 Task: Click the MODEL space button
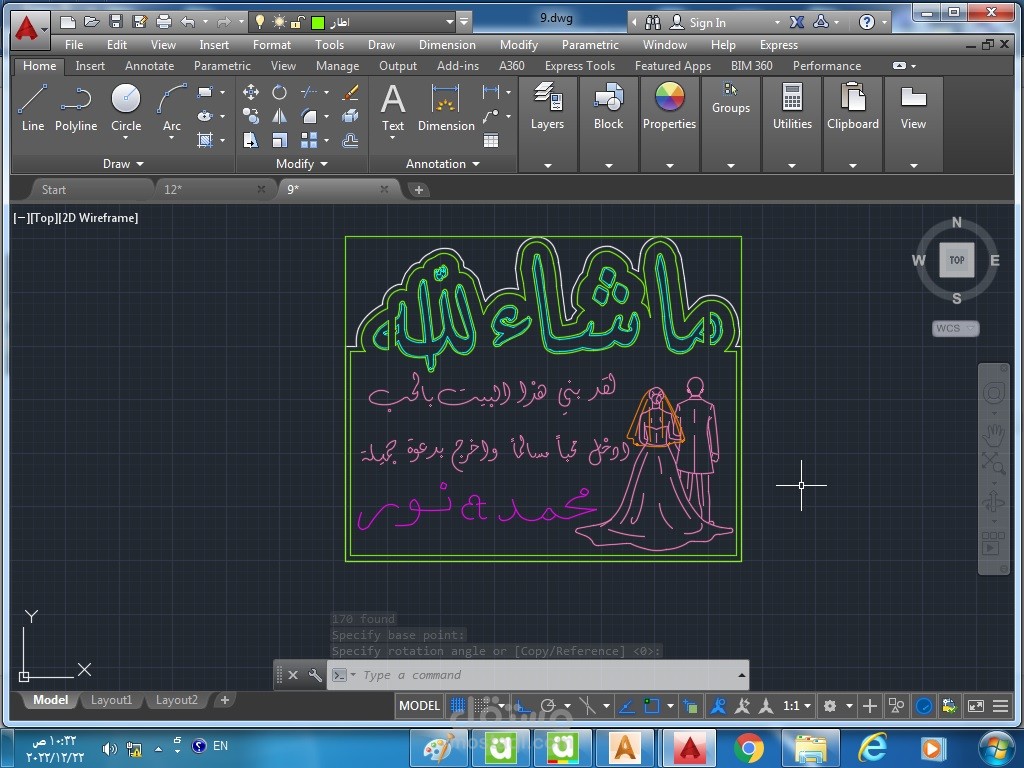(x=419, y=705)
